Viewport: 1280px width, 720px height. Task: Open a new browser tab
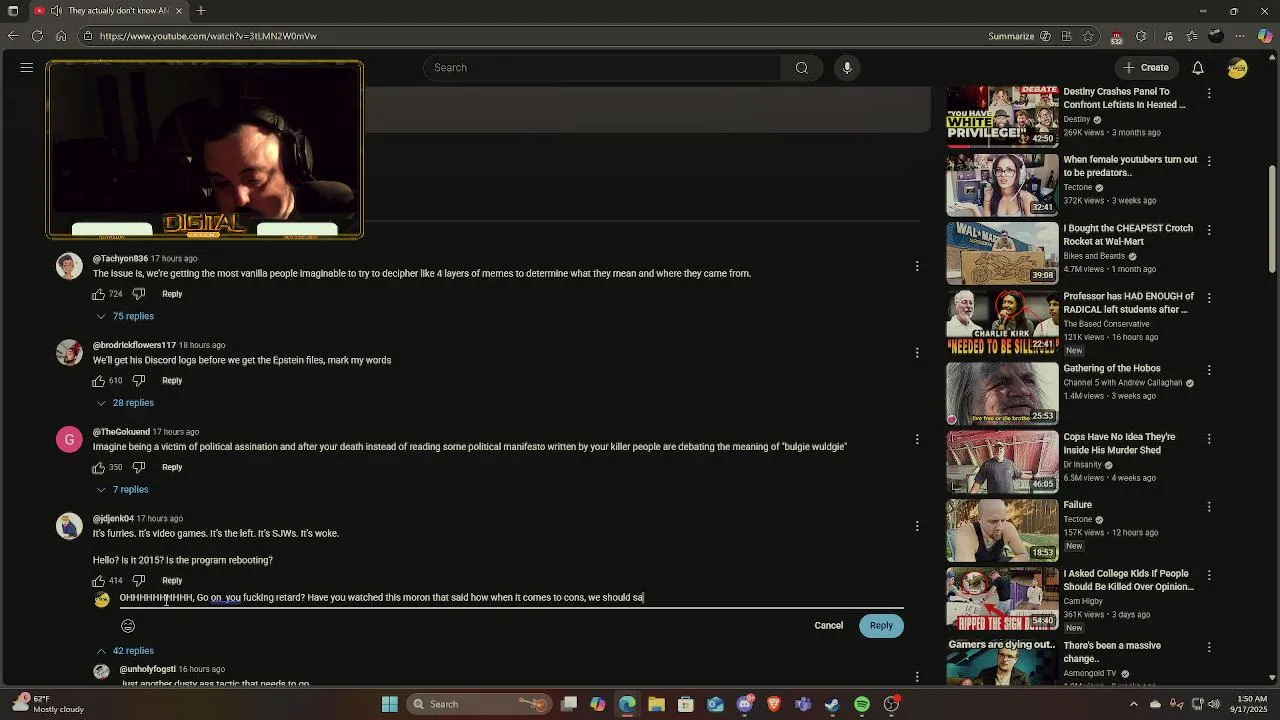[201, 11]
